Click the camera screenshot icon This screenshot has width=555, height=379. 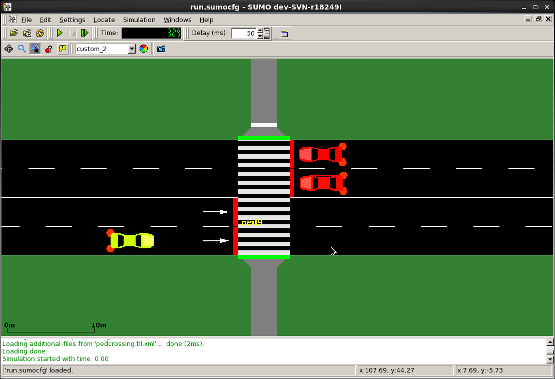coord(161,49)
